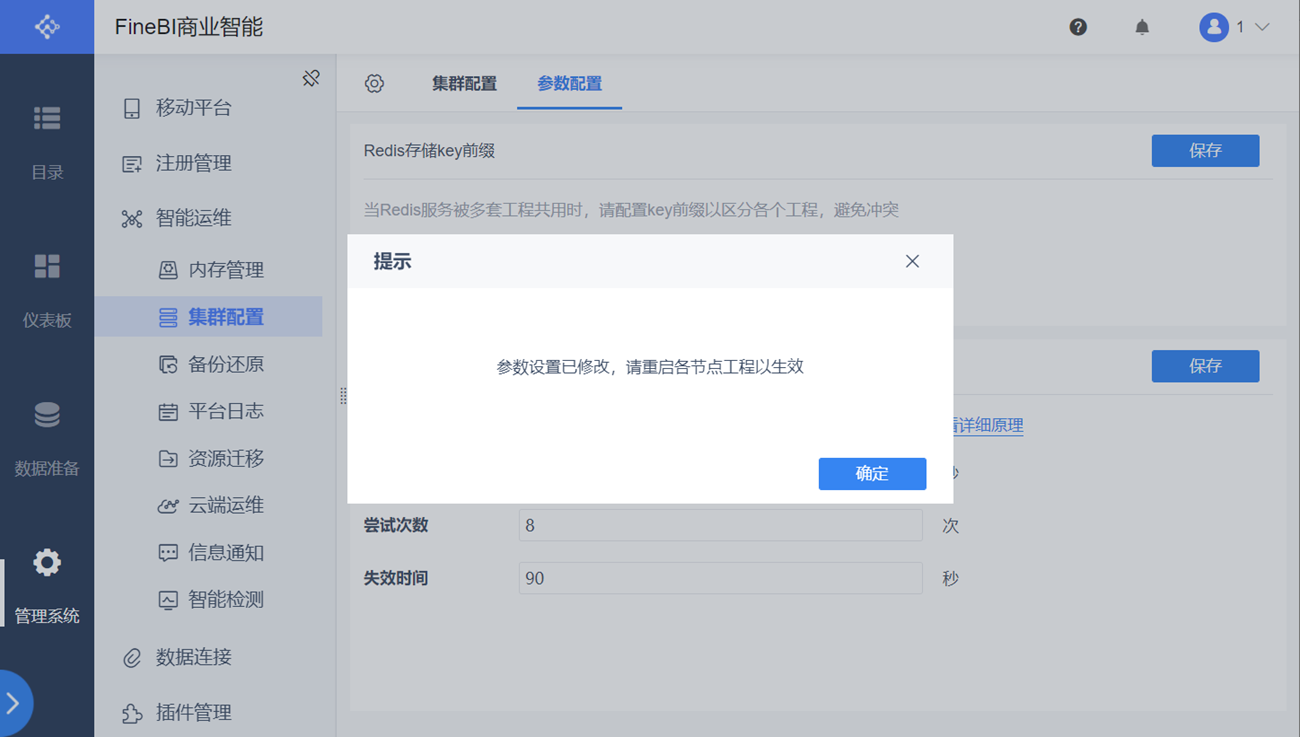Click the 尝试次数 label
This screenshot has height=737, width=1300.
coord(396,525)
